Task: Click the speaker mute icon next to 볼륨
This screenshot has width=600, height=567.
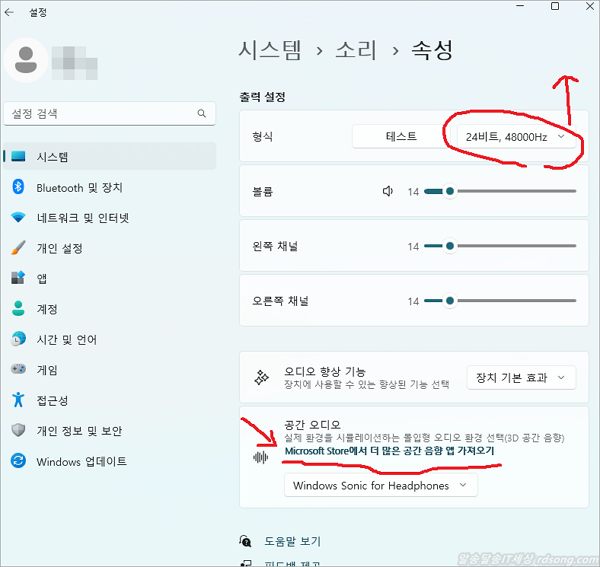Action: pyautogui.click(x=389, y=191)
